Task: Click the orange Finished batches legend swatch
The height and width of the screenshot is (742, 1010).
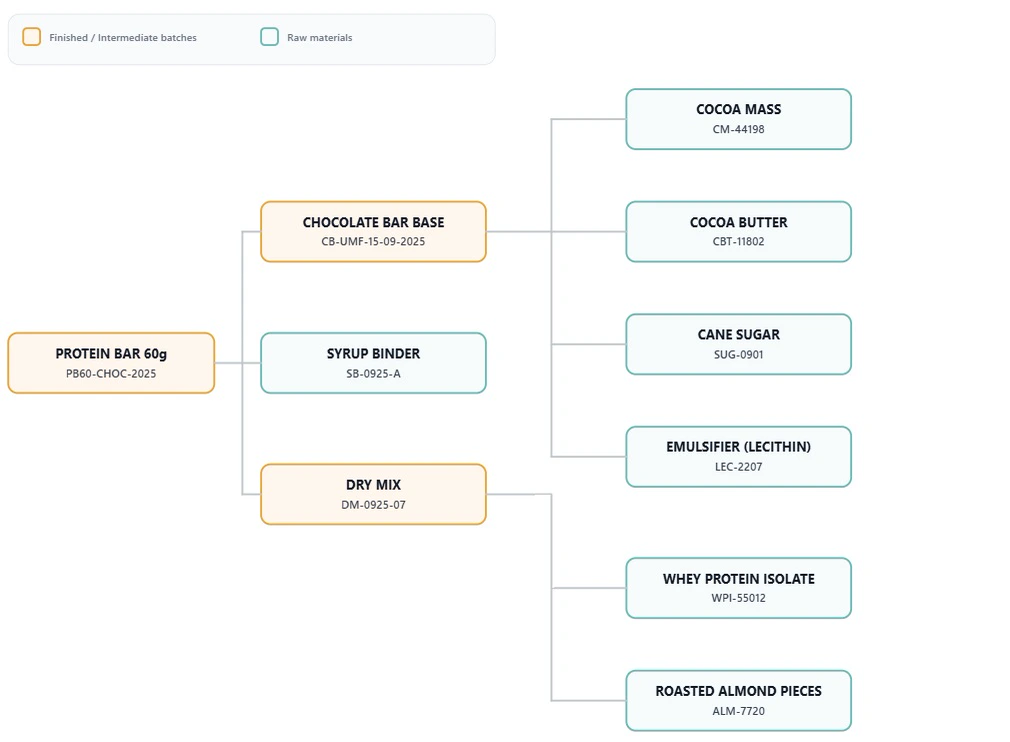Action: [31, 36]
